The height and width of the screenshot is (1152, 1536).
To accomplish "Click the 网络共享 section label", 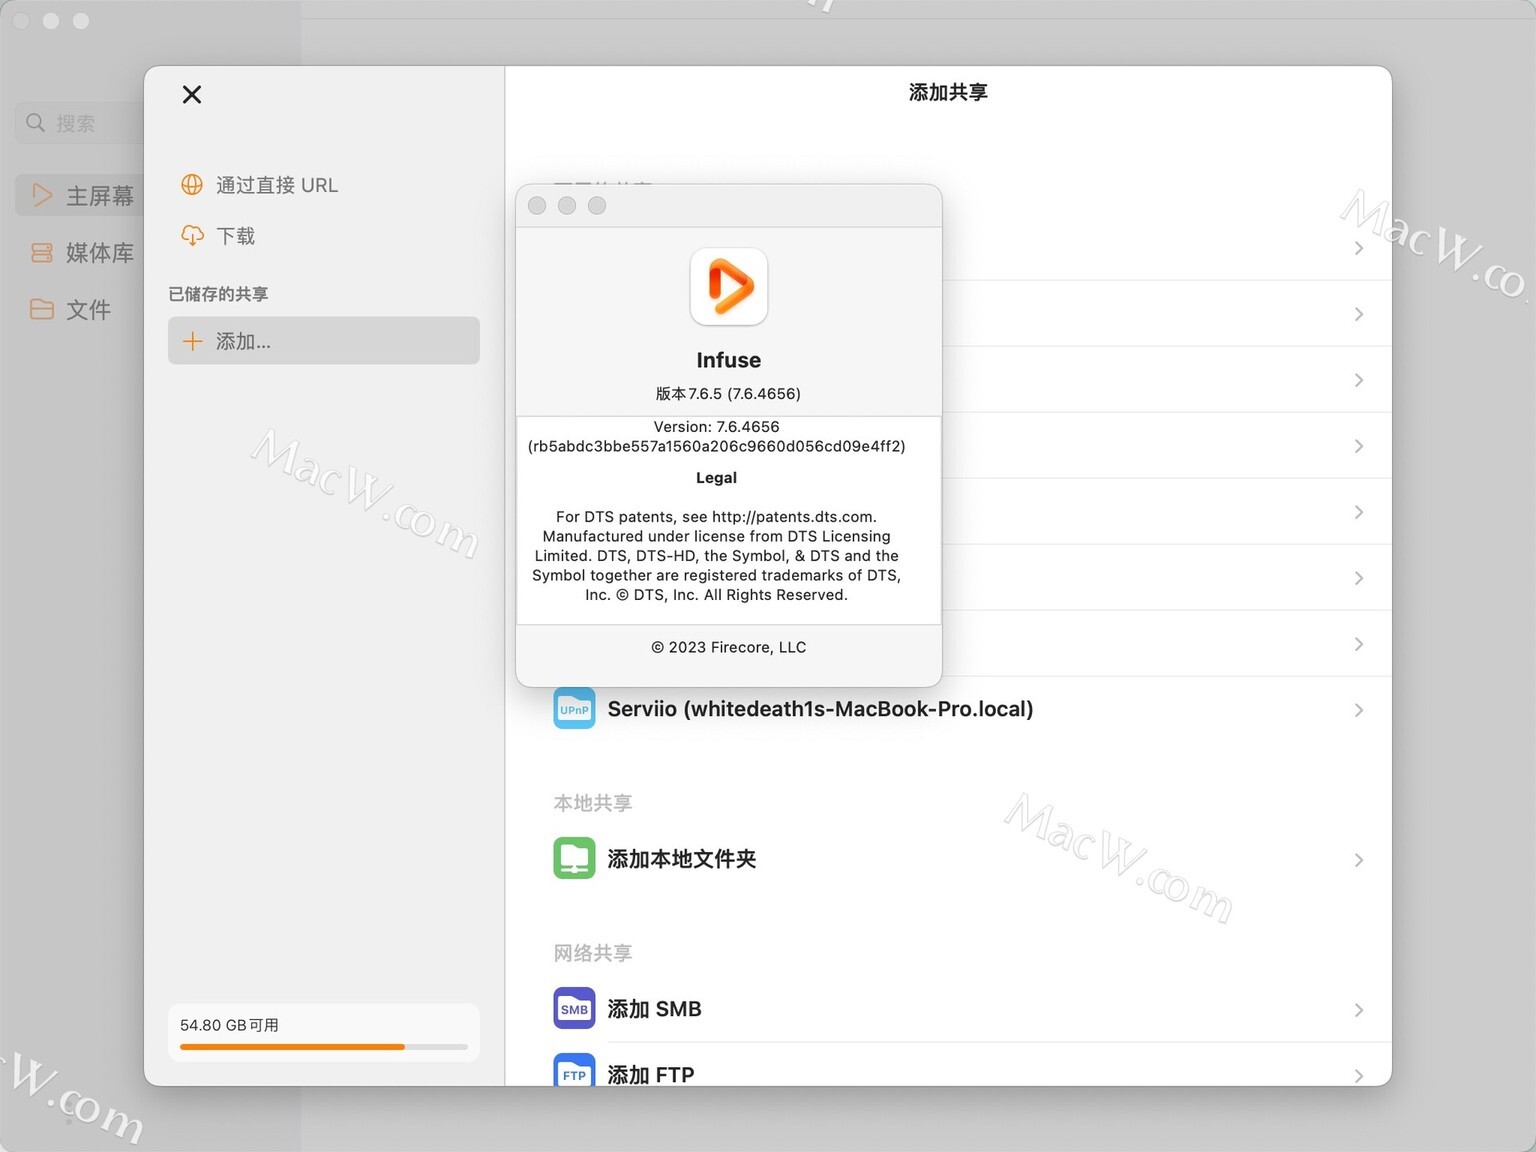I will [x=593, y=953].
